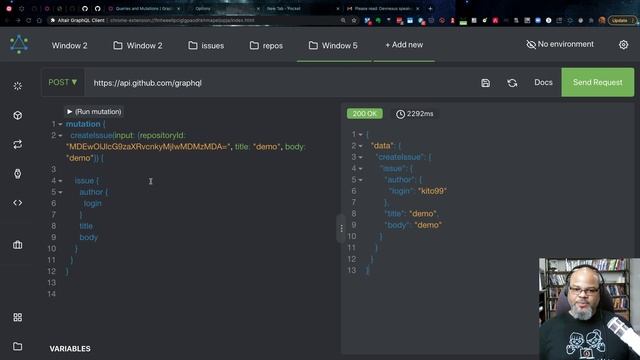This screenshot has height=360, width=640.
Task: Click the webcam video thumbnail
Action: tap(589, 309)
